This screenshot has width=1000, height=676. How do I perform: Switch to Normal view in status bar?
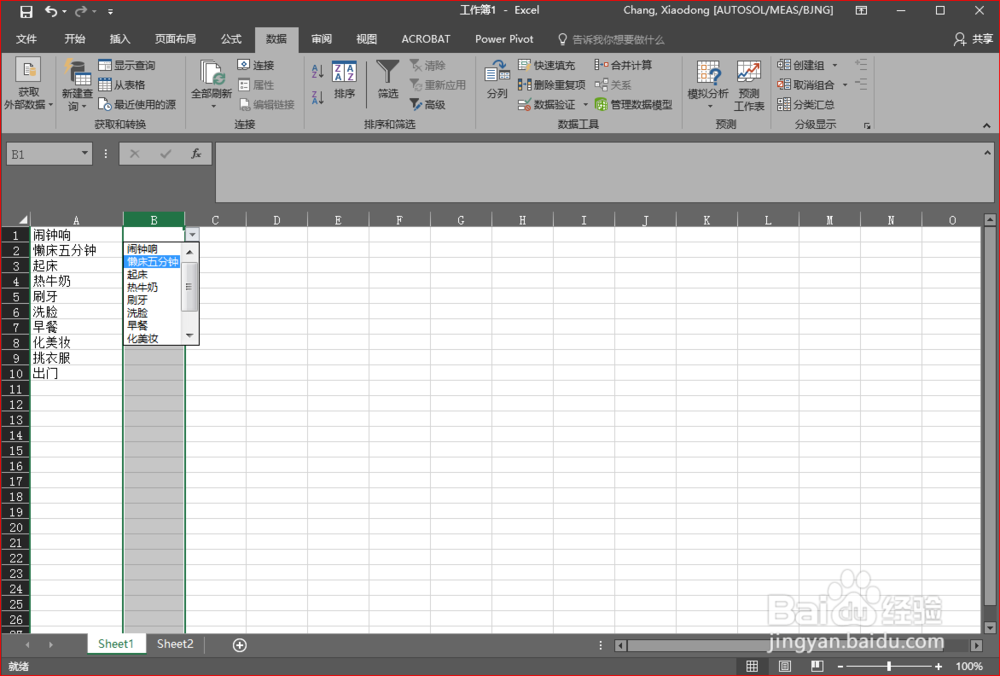point(753,666)
